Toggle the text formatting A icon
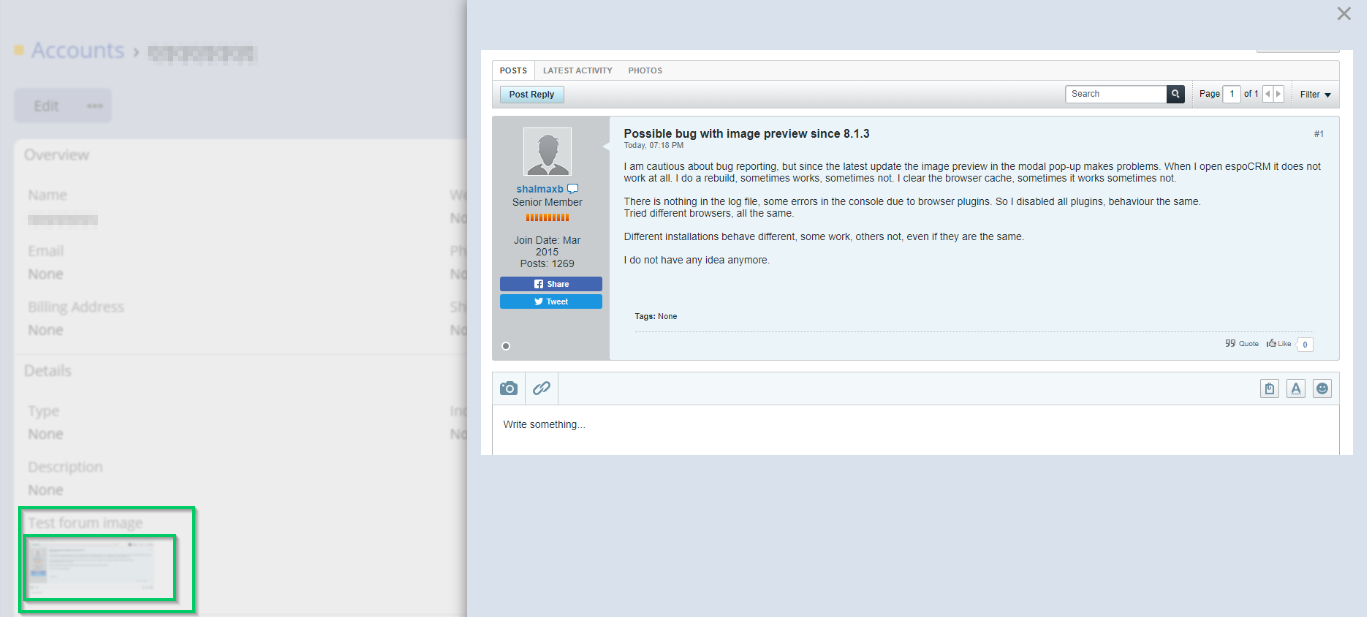 pyautogui.click(x=1296, y=389)
